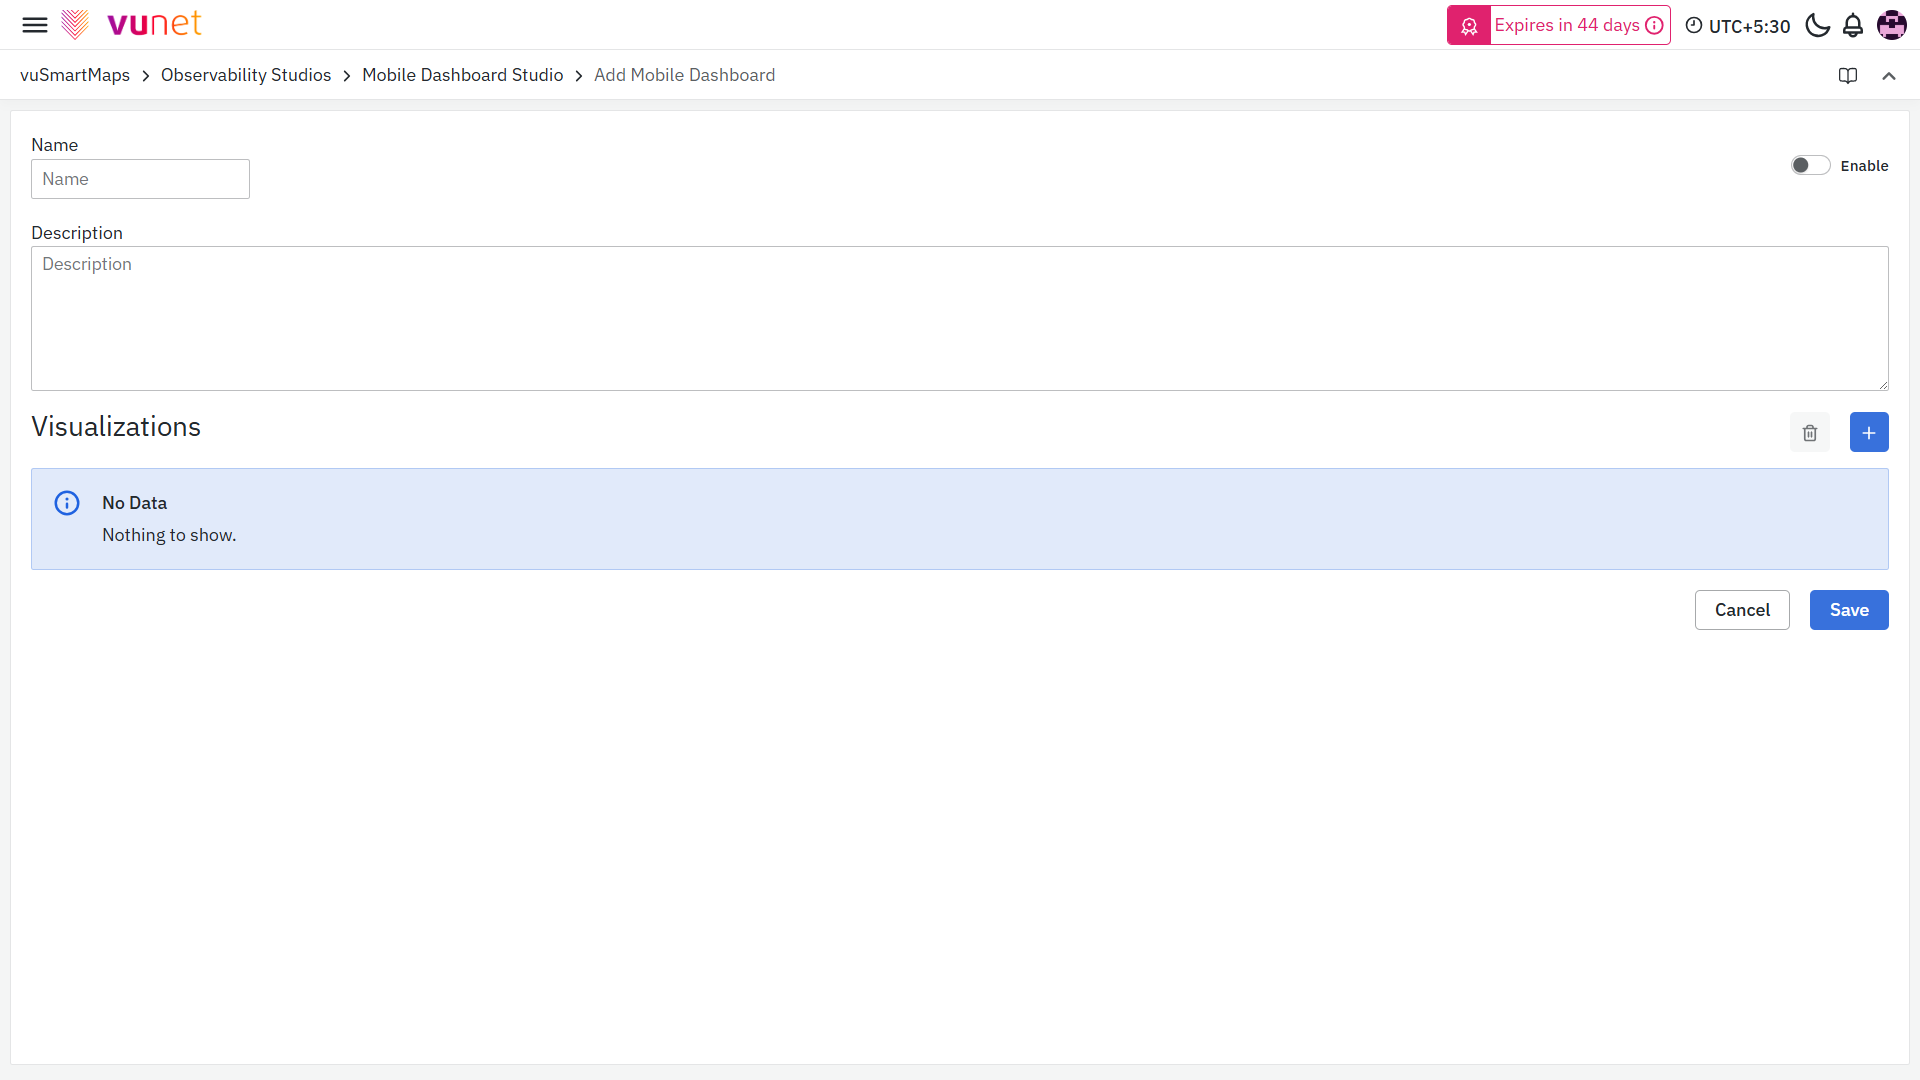Click the license badge icon
Image resolution: width=1920 pixels, height=1080 pixels.
point(1469,26)
